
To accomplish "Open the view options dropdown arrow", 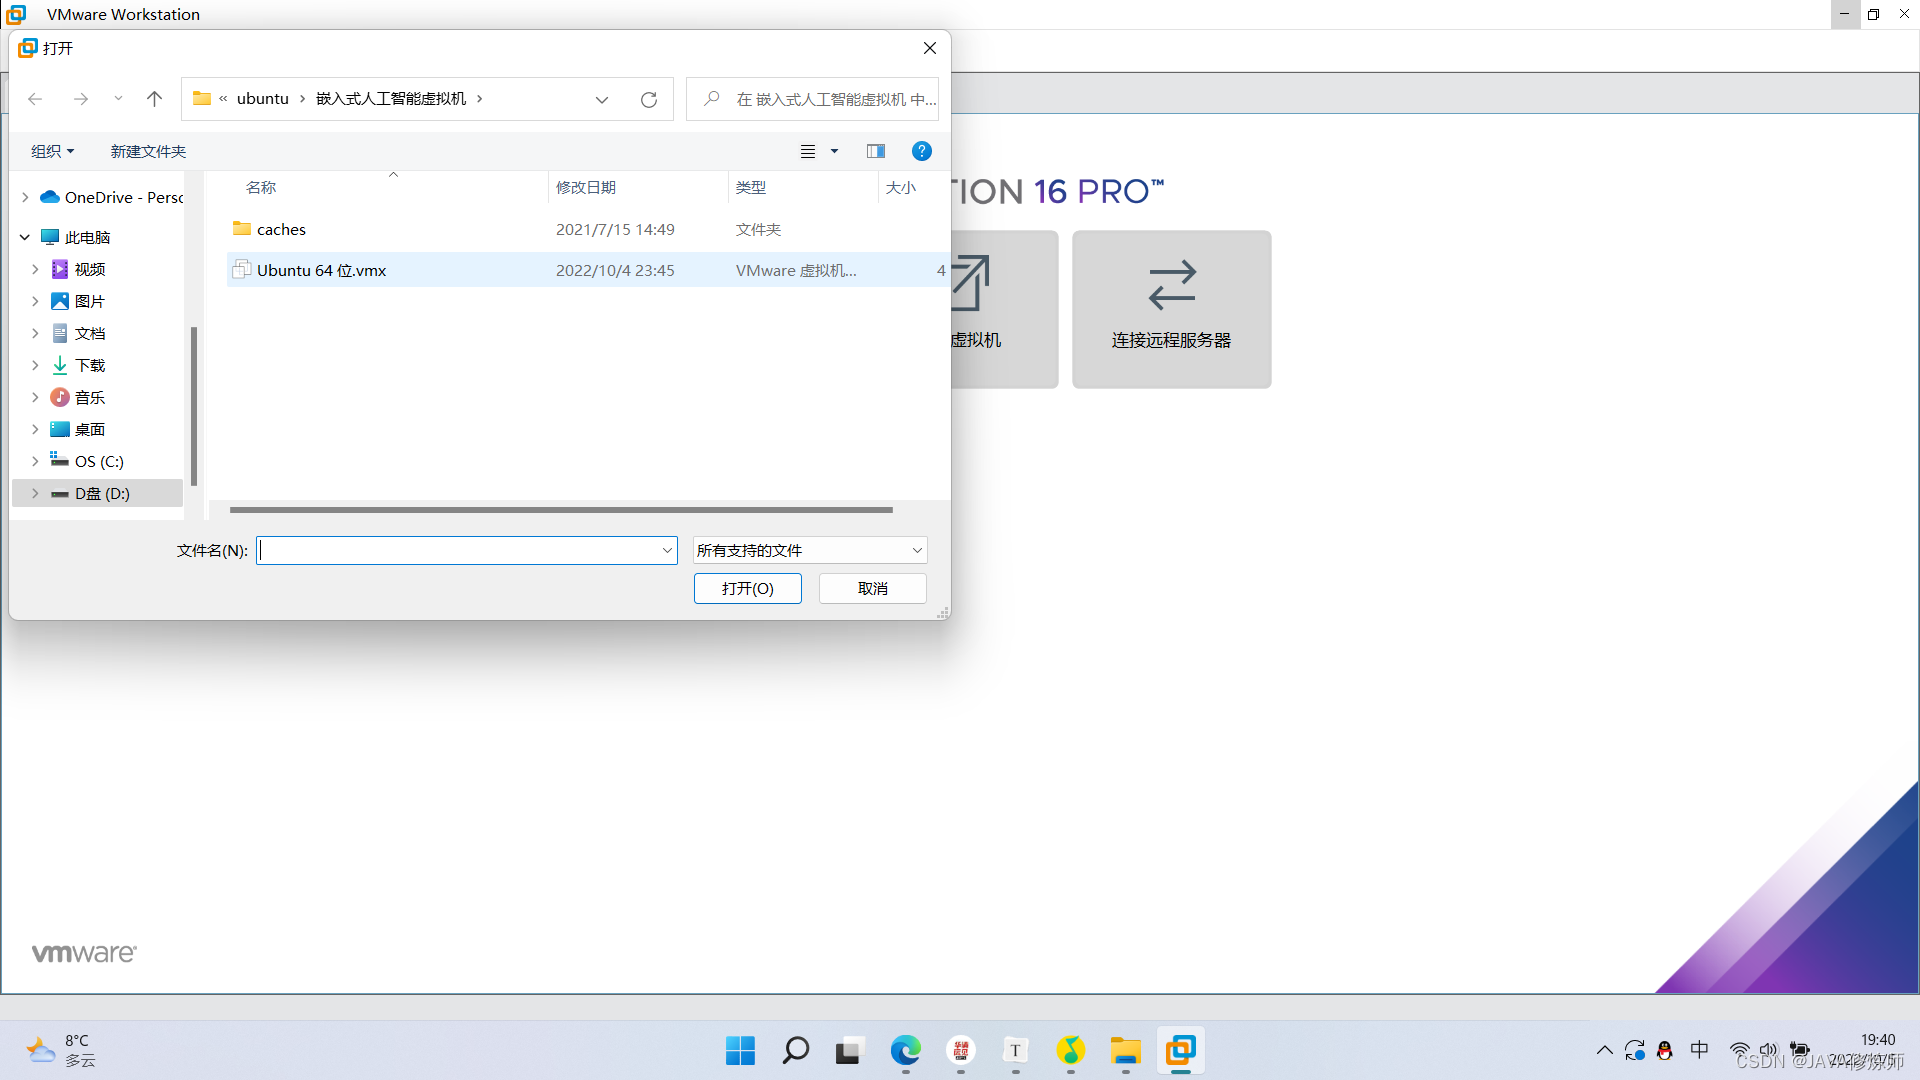I will [x=834, y=151].
